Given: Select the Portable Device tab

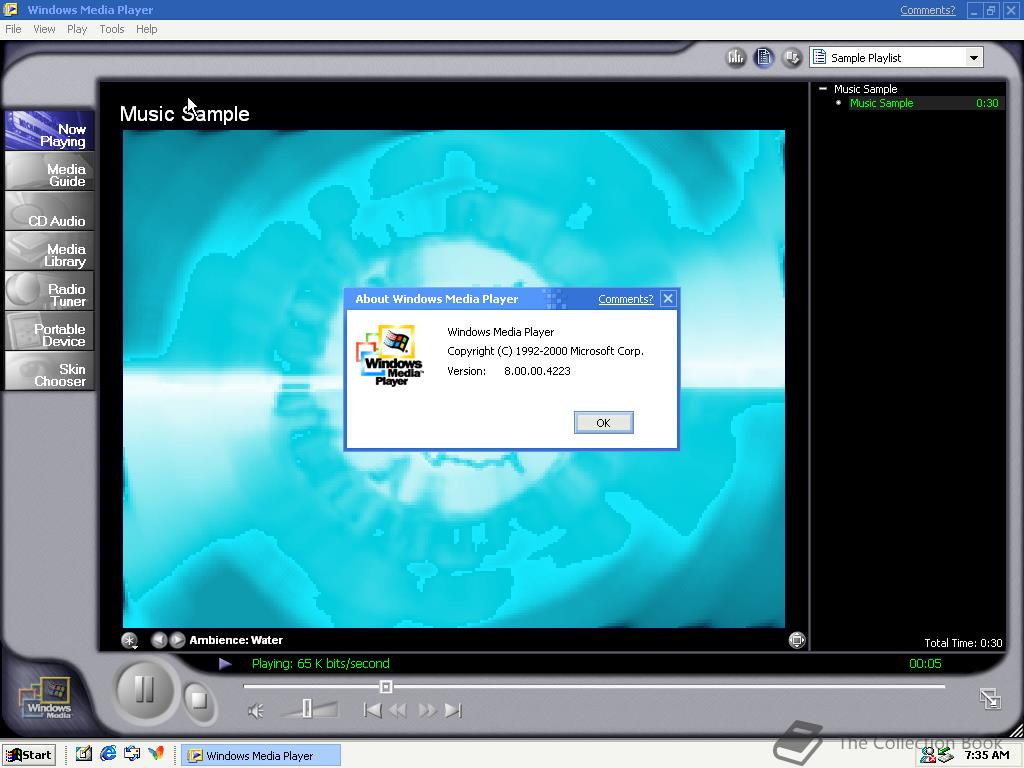Looking at the screenshot, I should (50, 332).
